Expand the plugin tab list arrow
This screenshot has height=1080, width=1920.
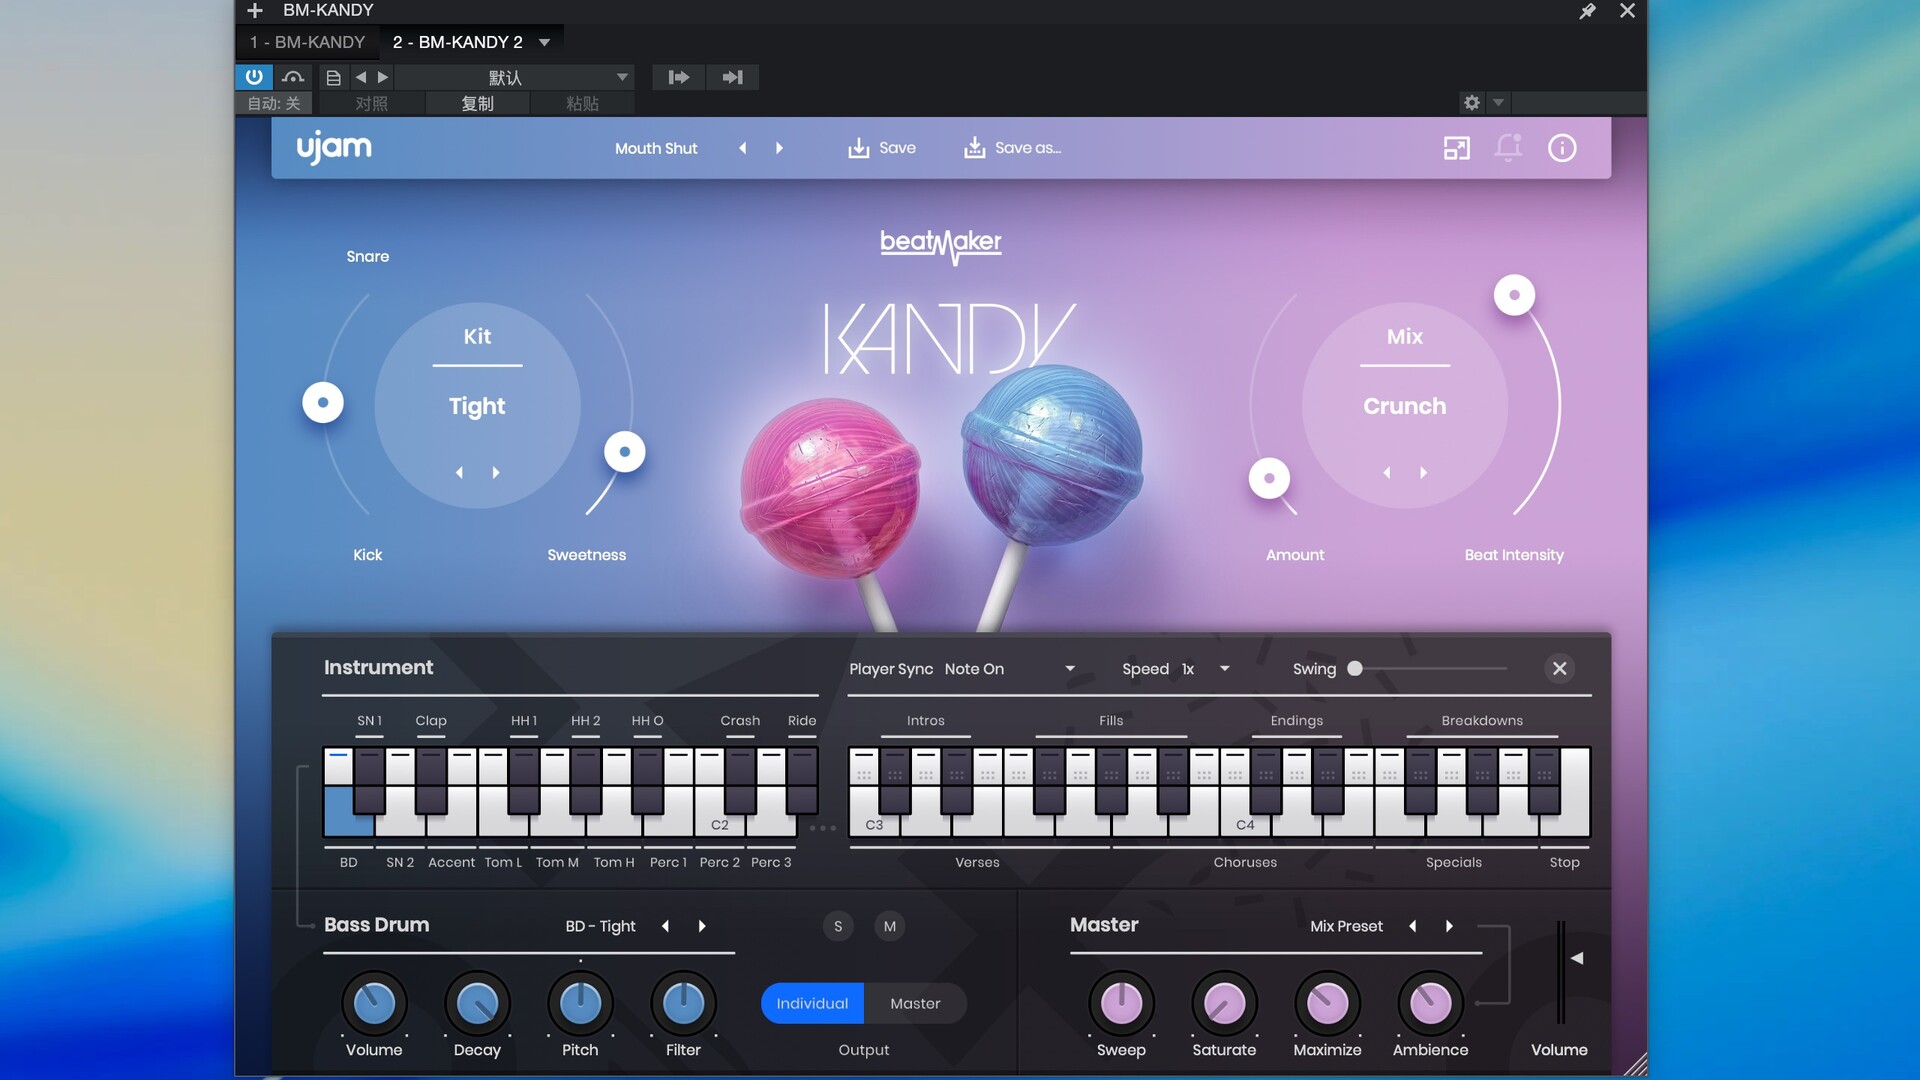click(545, 42)
